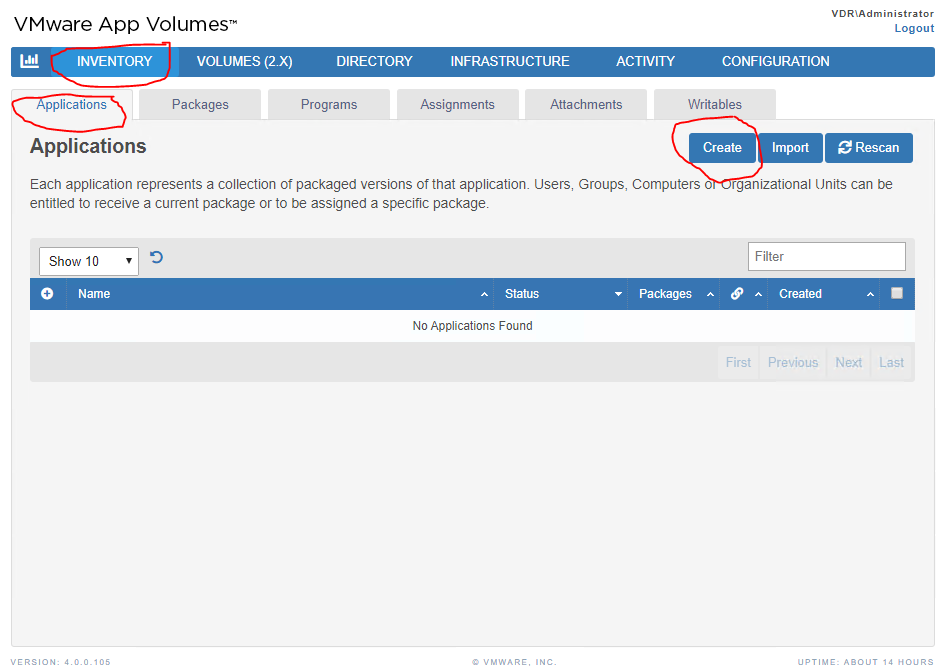Sort by Name column

tap(280, 294)
